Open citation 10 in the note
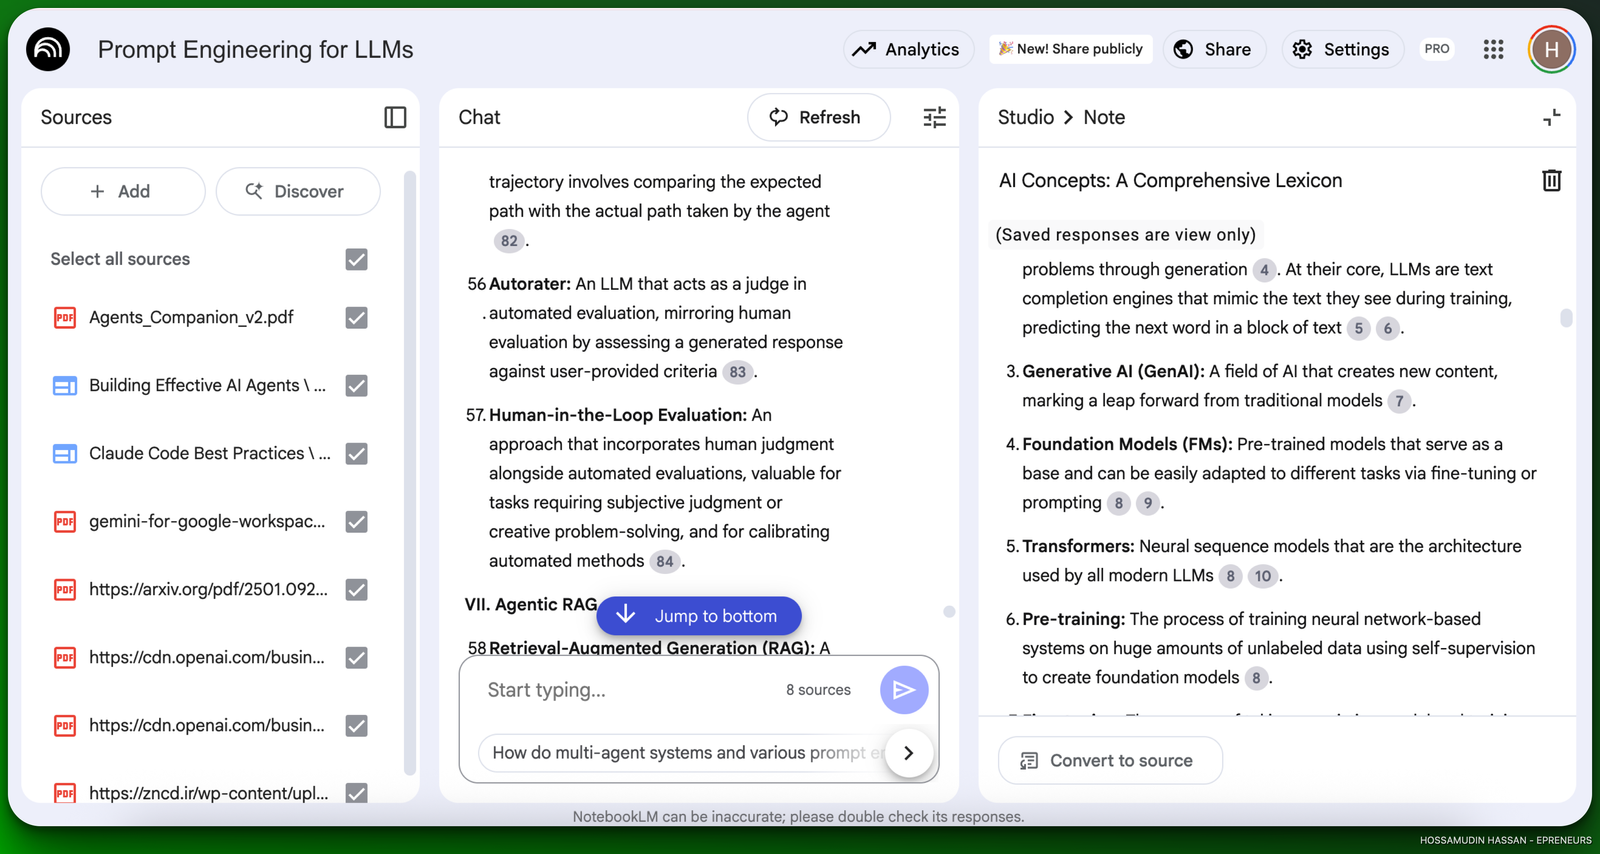 [1263, 576]
